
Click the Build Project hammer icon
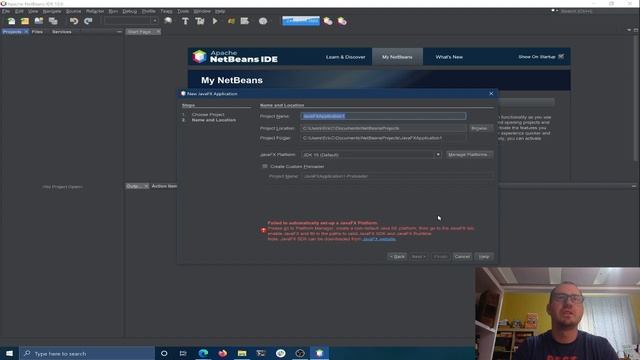click(x=185, y=21)
